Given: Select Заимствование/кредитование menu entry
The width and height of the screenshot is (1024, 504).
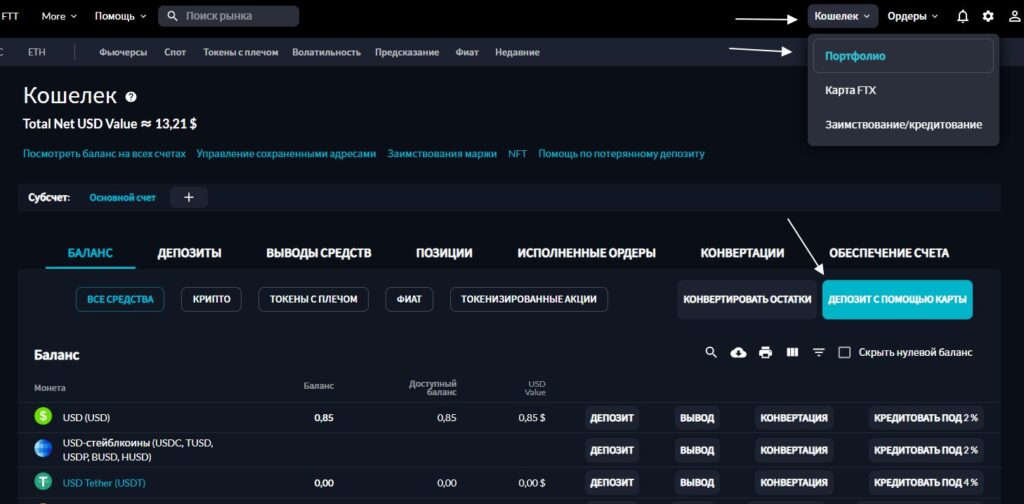Looking at the screenshot, I should 903,125.
